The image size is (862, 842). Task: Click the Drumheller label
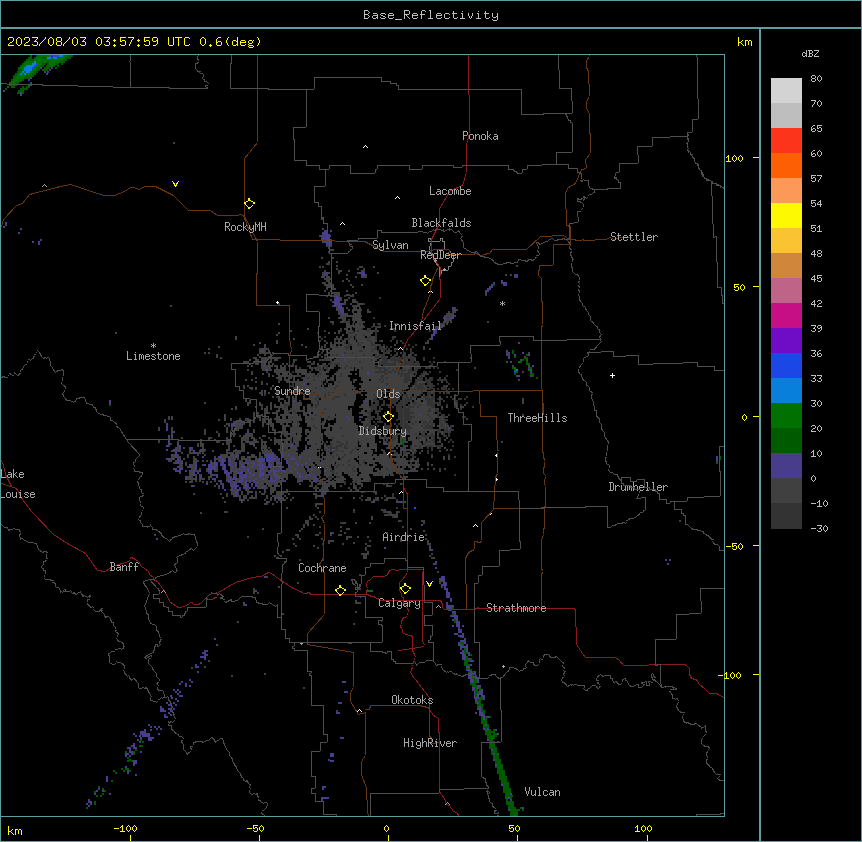[638, 487]
